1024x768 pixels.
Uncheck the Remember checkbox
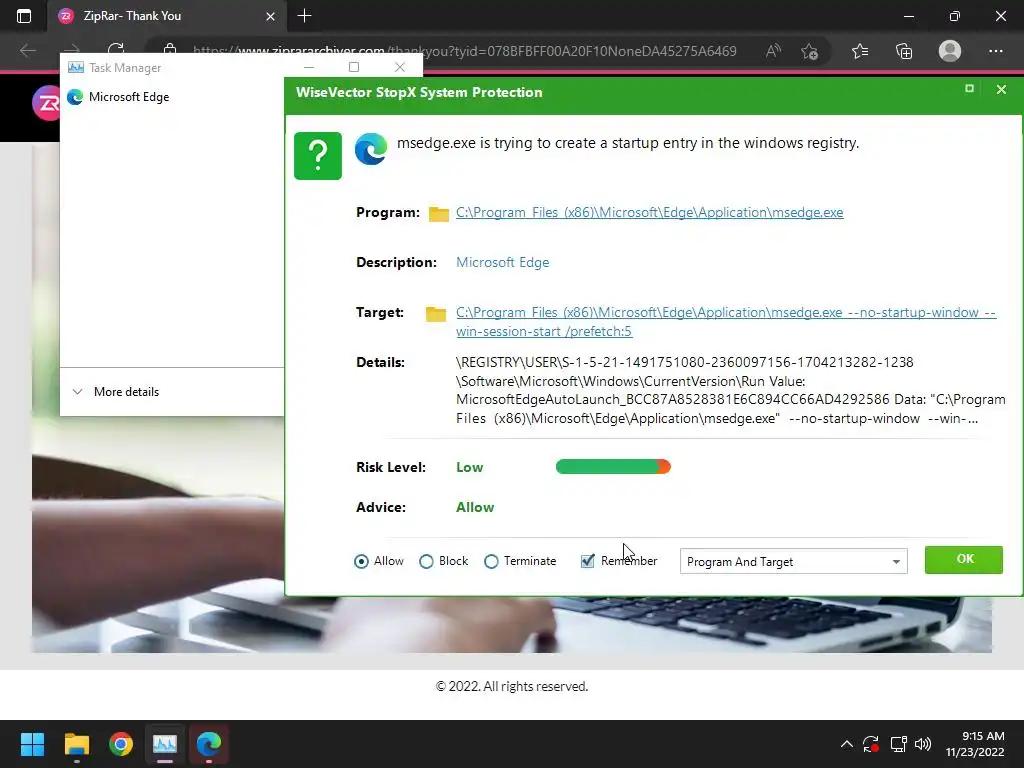(587, 561)
